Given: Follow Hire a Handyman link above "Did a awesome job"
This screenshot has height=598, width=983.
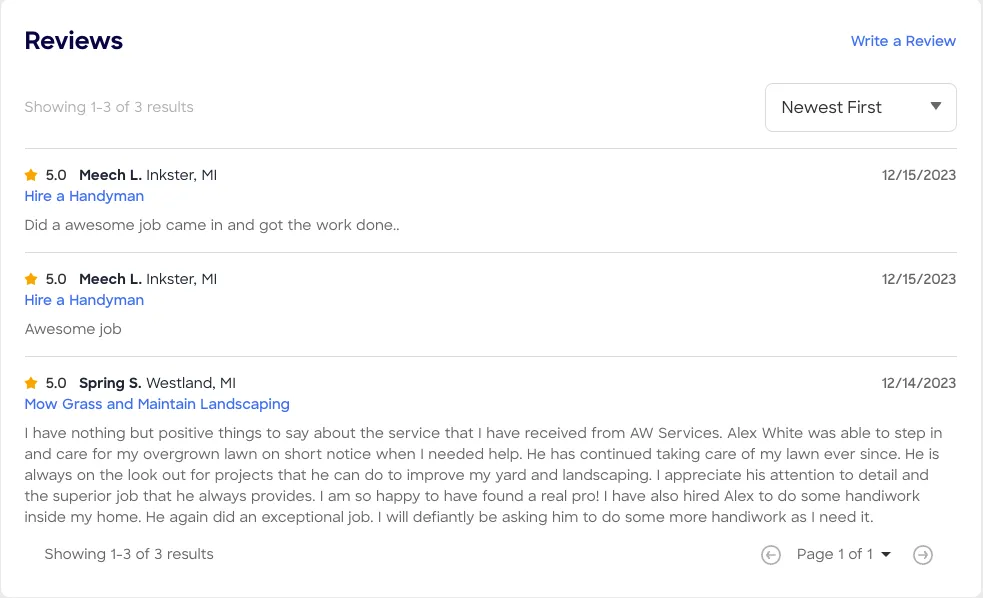Looking at the screenshot, I should tap(84, 196).
